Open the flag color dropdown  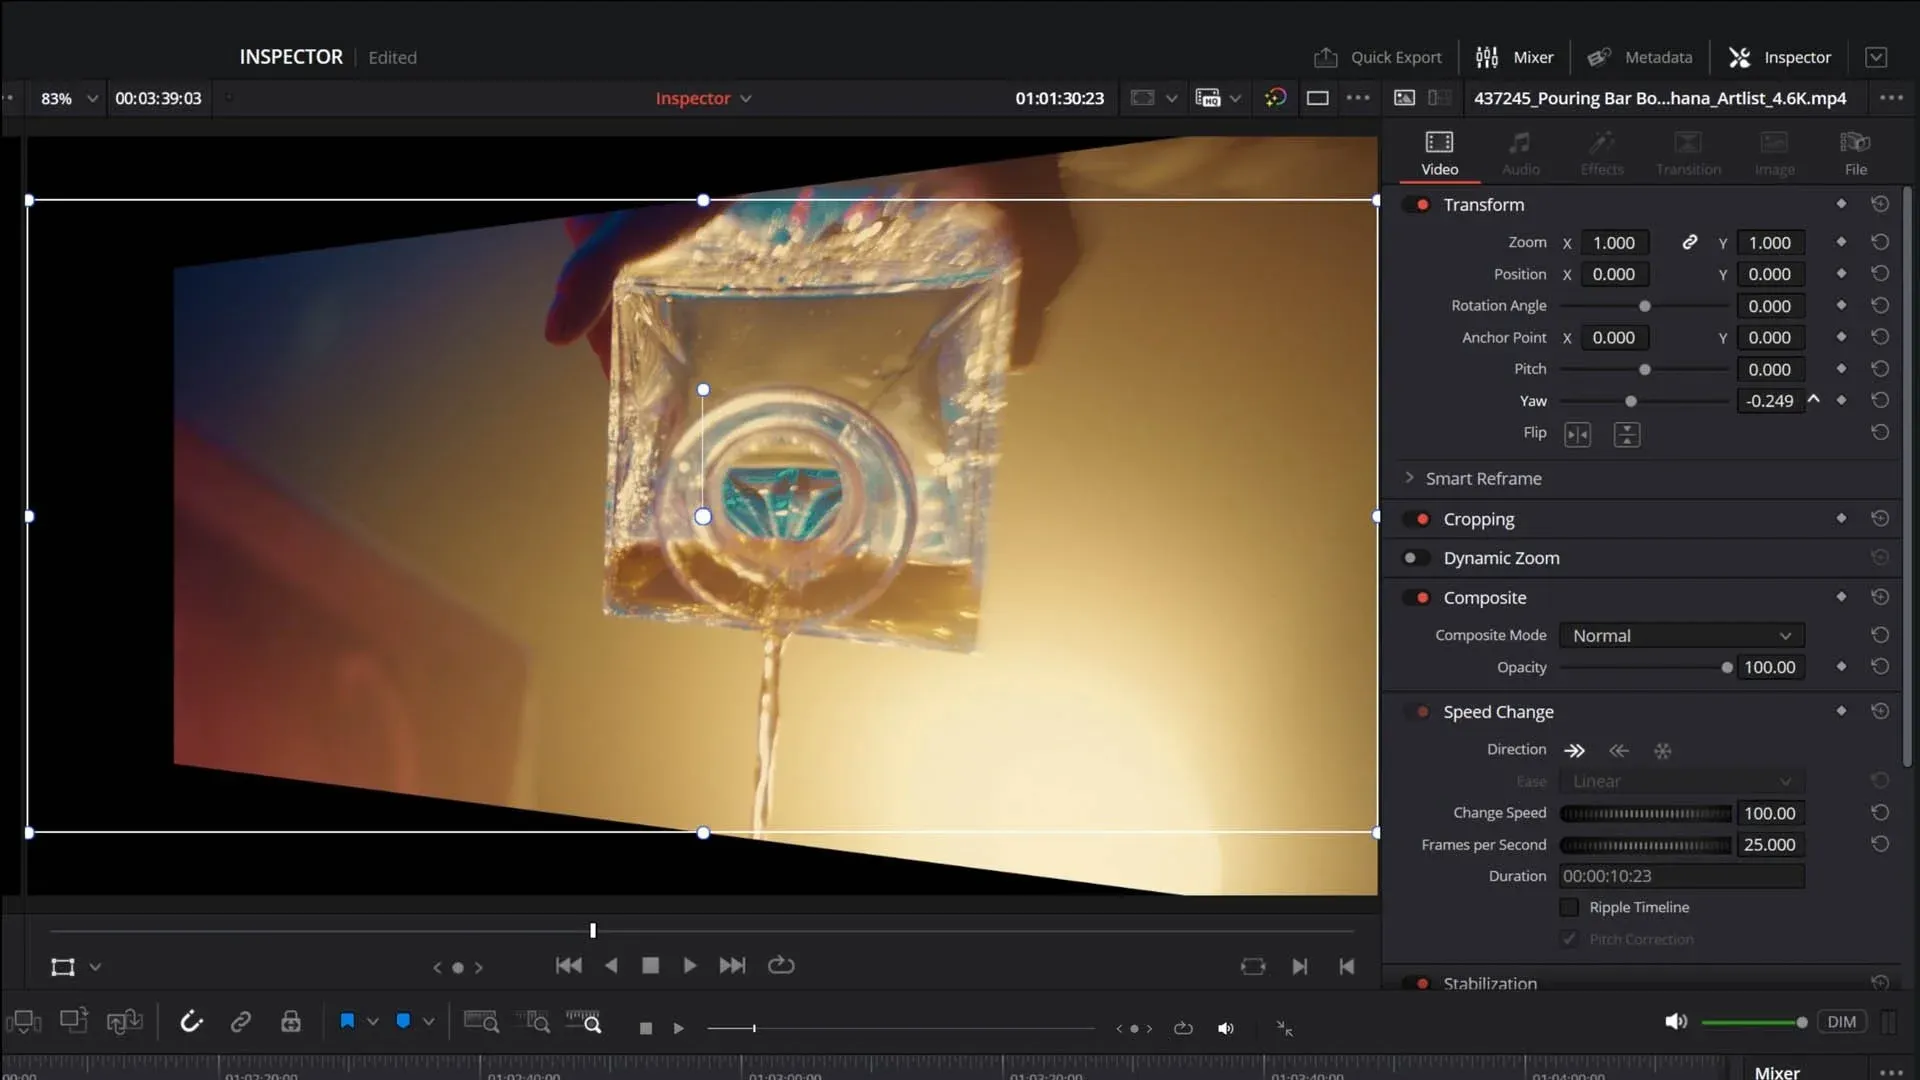click(372, 1022)
